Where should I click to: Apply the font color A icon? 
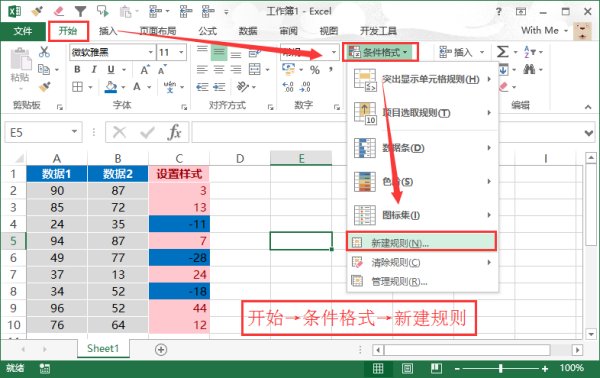point(137,87)
